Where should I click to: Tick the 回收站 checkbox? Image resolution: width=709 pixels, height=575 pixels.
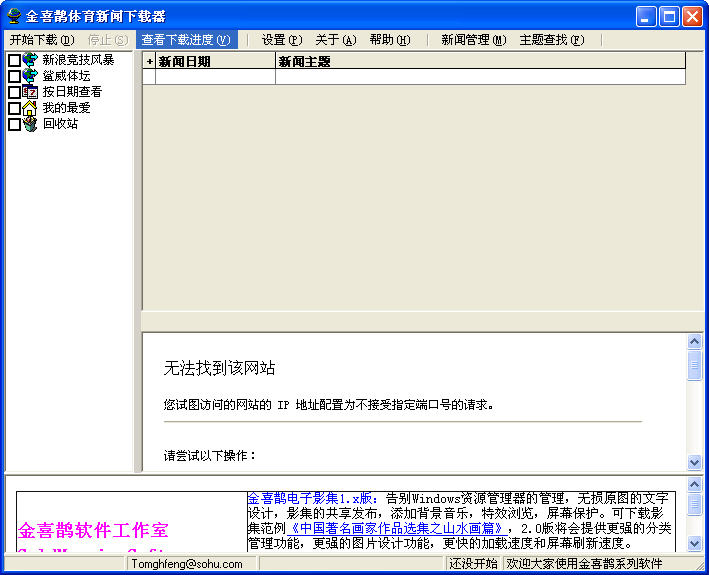point(14,124)
